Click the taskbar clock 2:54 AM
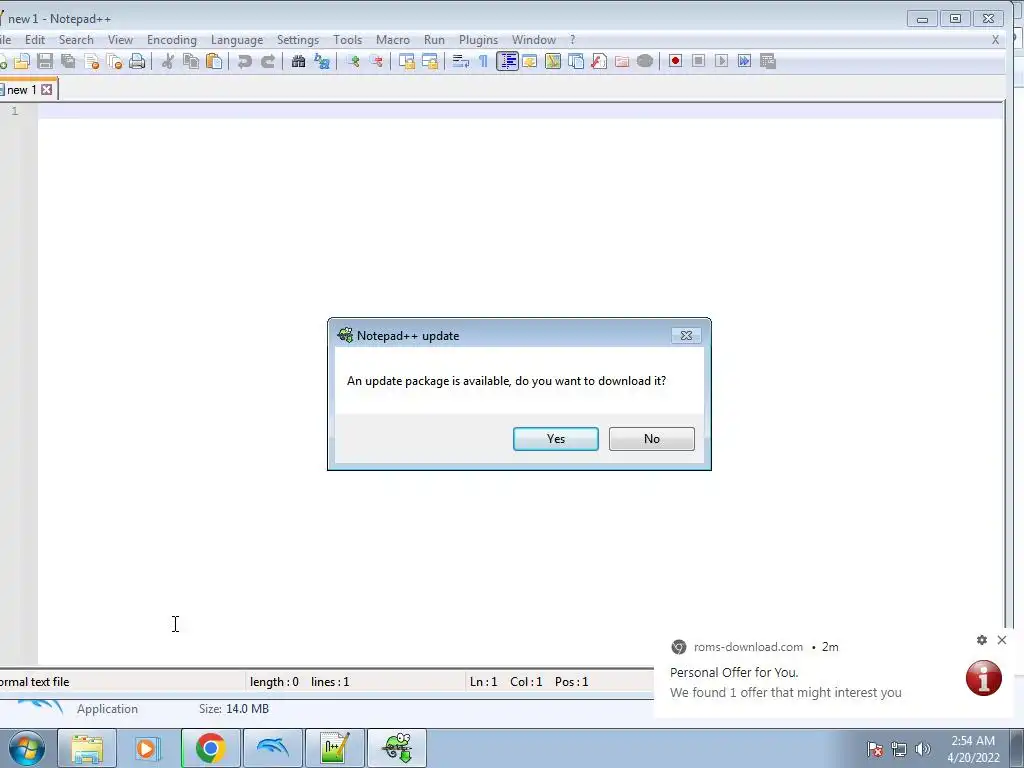Screen dimensions: 1024x768 click(x=973, y=749)
